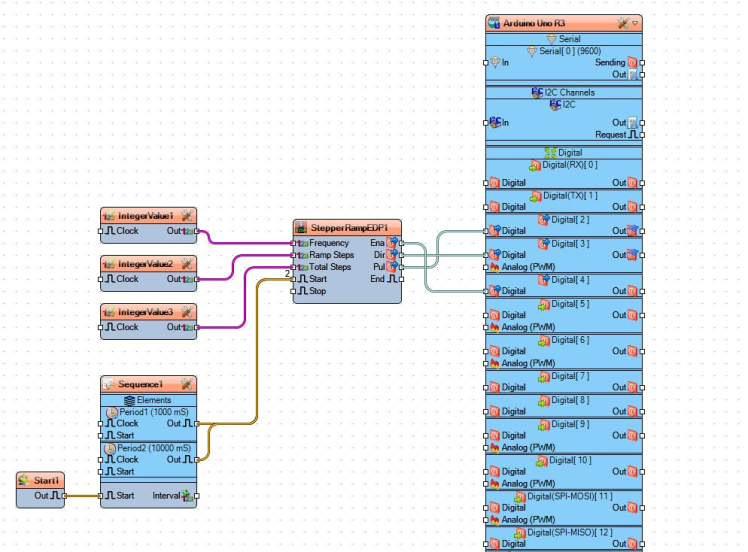Click the StepperRampEDP1 component icon
748x552 pixels.
pos(301,228)
